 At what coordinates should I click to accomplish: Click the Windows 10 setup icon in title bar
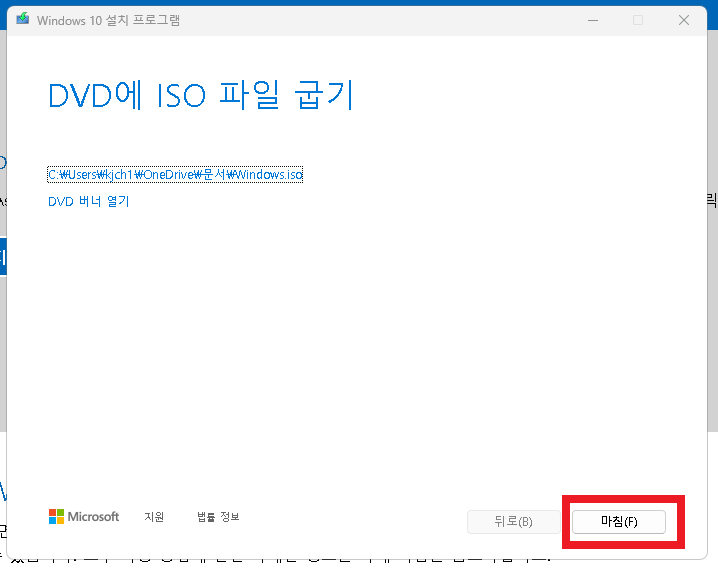tap(23, 19)
